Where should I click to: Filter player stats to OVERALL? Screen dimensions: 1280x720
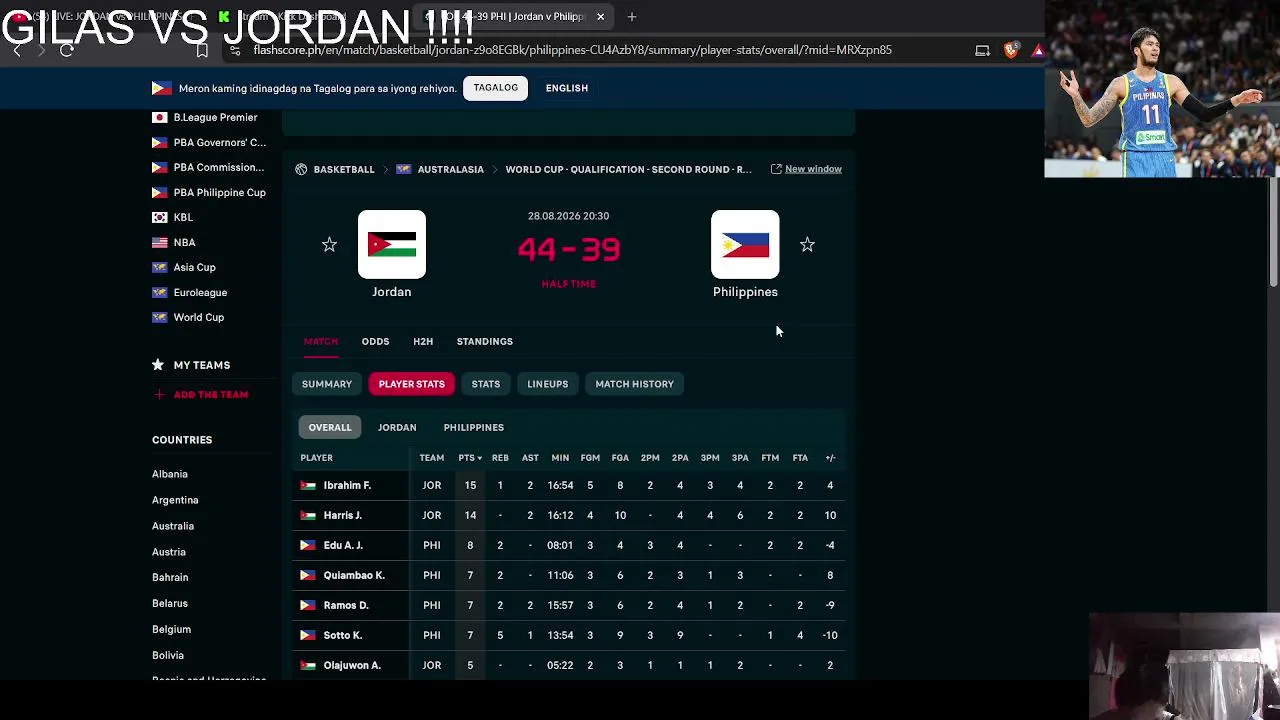[x=330, y=427]
